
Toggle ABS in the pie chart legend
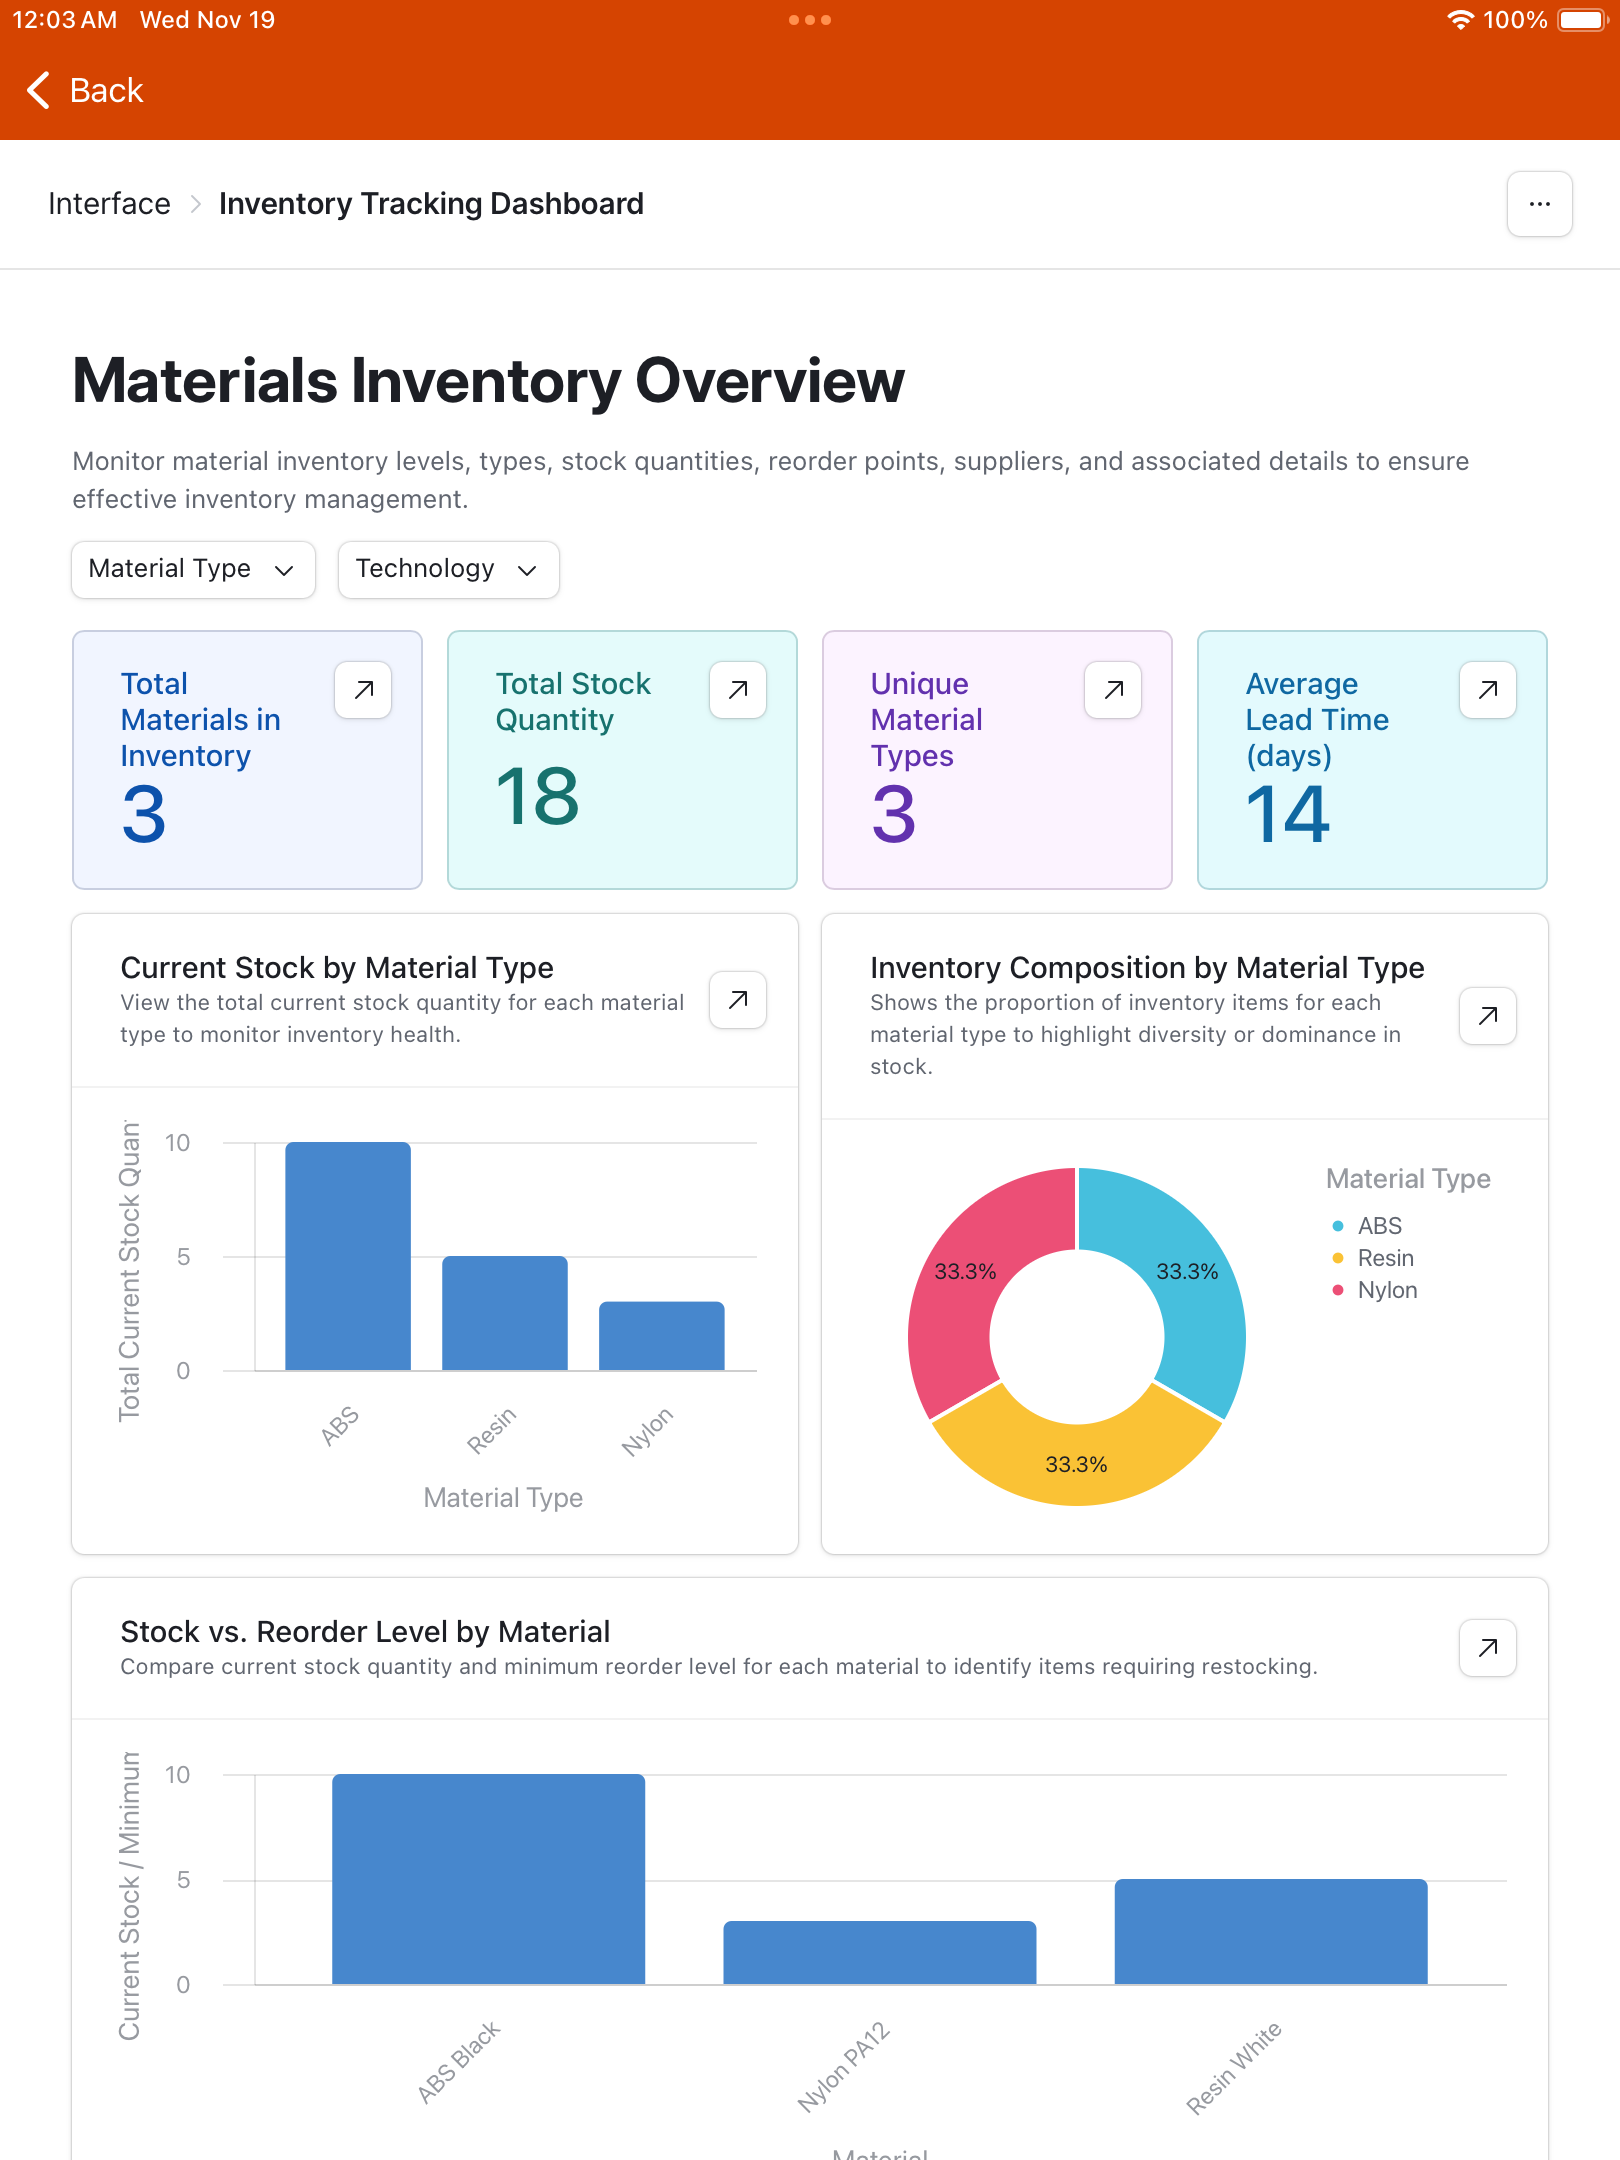pos(1378,1225)
